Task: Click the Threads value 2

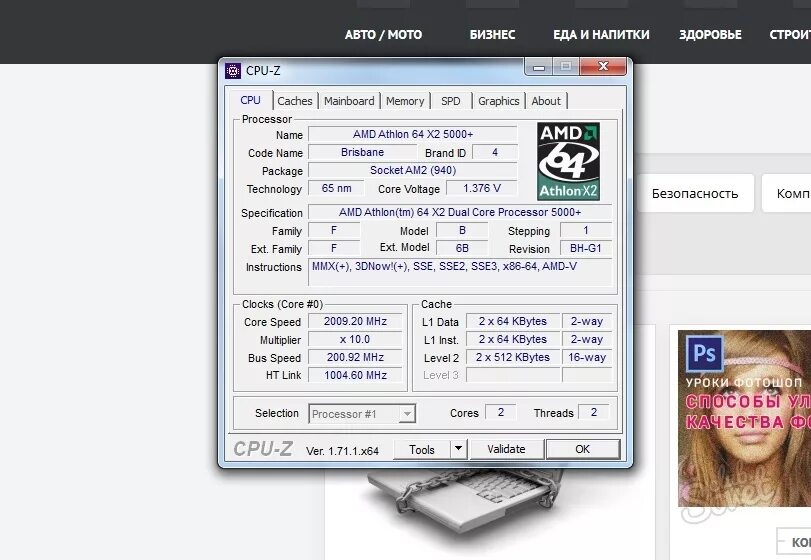Action: (594, 412)
